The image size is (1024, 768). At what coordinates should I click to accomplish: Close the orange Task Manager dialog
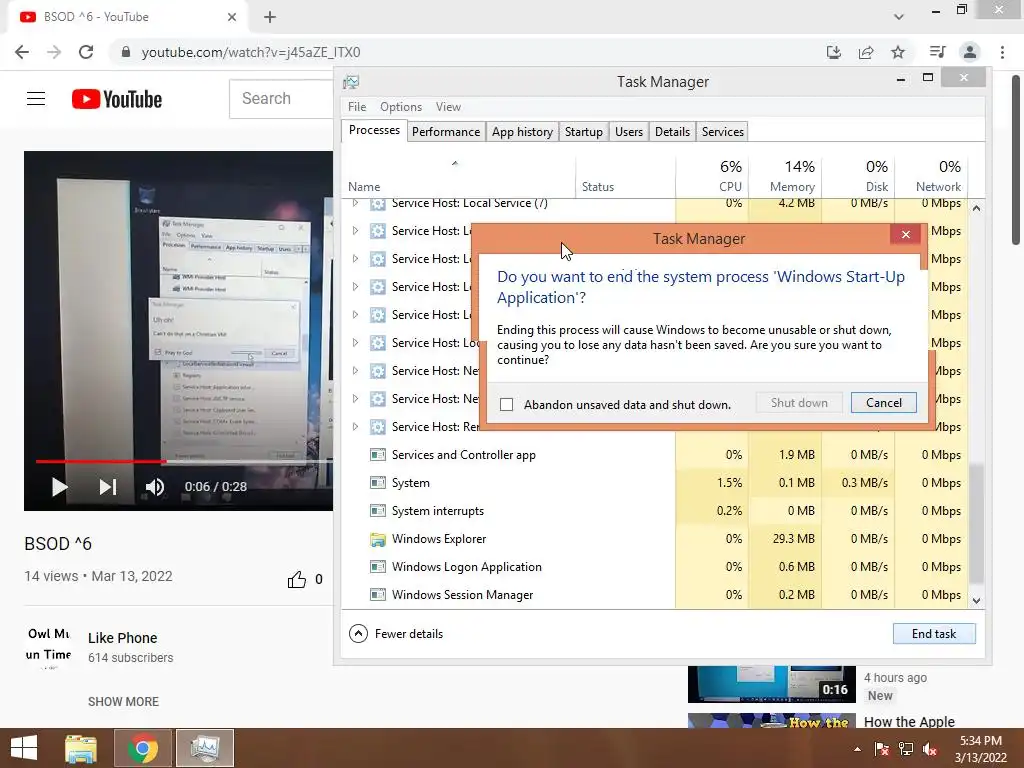906,234
